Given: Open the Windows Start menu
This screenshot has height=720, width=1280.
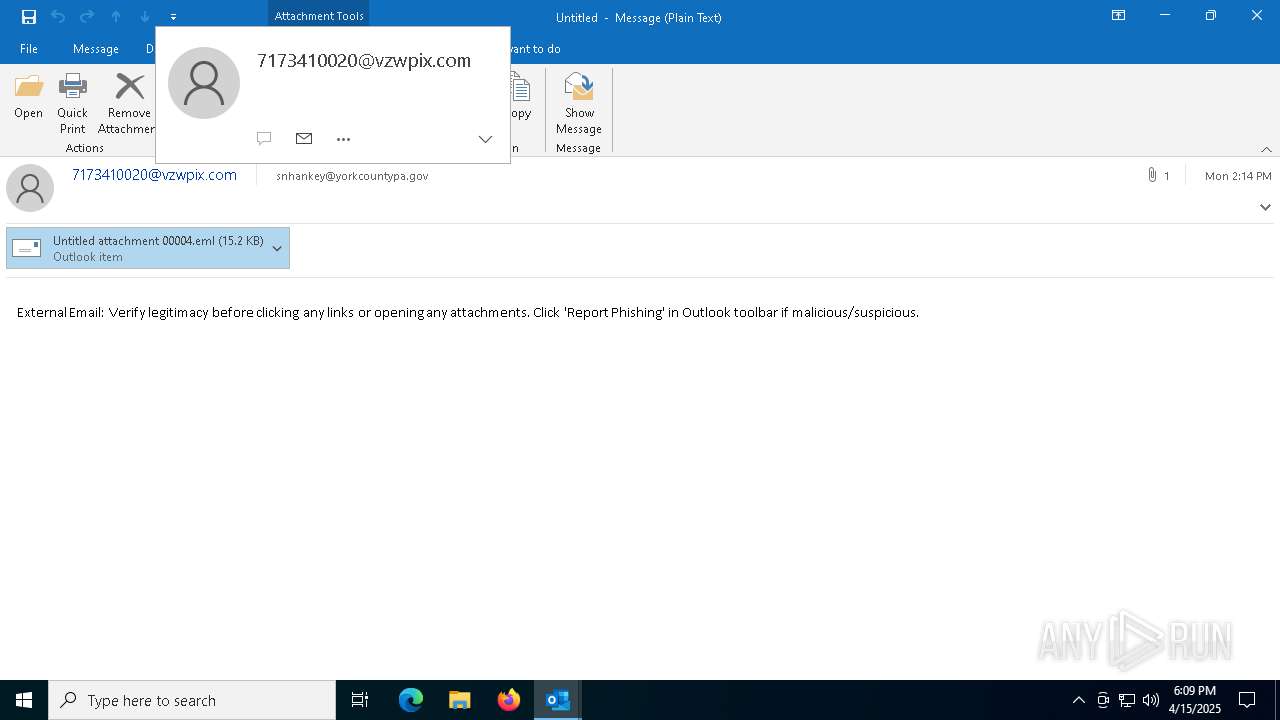Looking at the screenshot, I should 24,700.
